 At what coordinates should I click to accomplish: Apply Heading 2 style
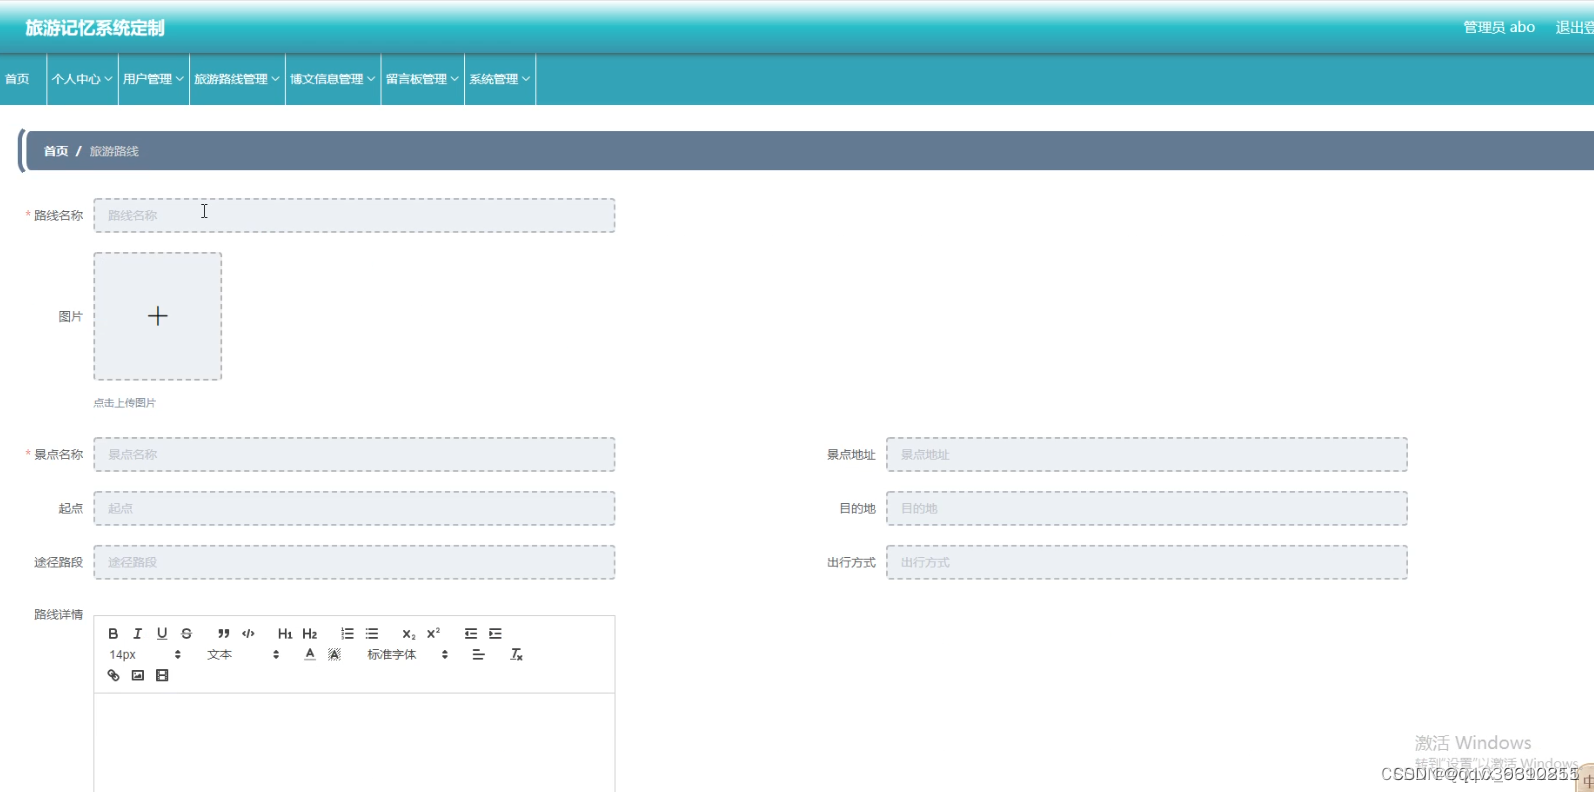(310, 634)
